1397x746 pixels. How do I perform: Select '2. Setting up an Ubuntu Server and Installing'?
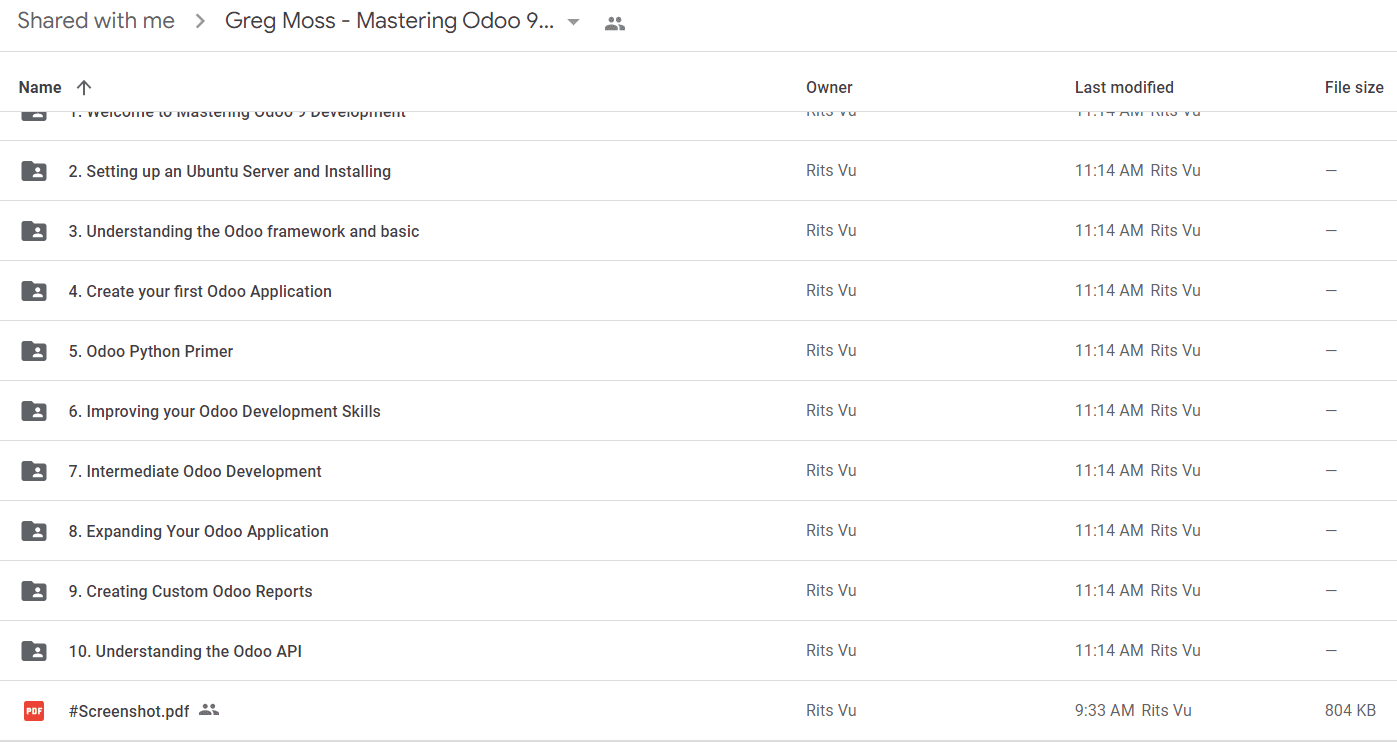(229, 171)
